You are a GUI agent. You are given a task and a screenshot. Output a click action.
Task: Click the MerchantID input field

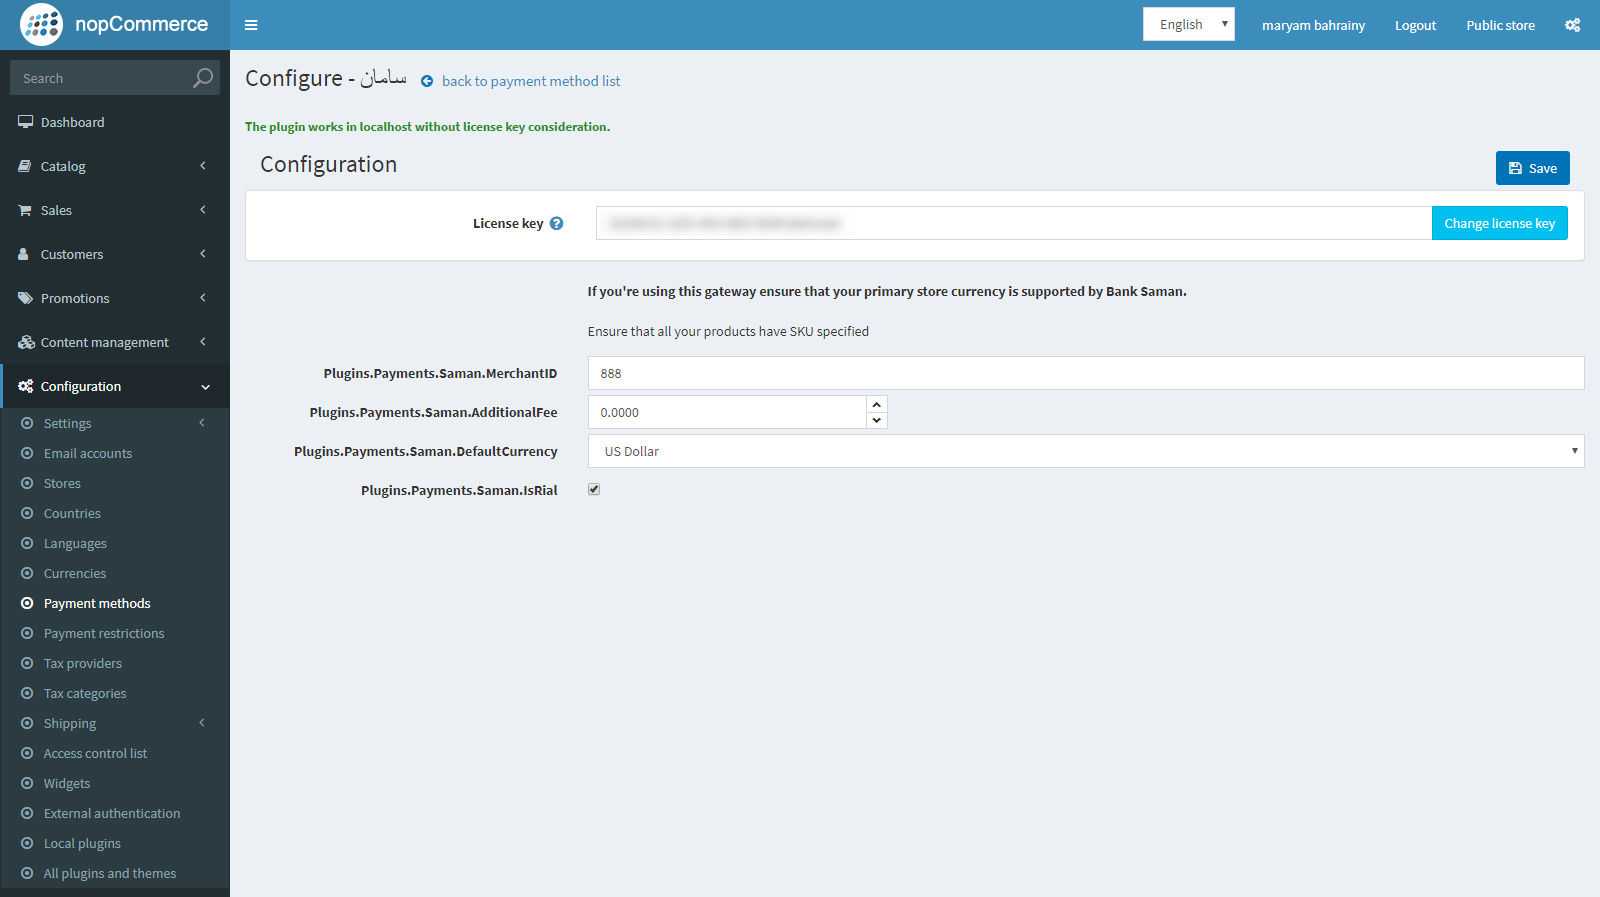pos(1086,373)
